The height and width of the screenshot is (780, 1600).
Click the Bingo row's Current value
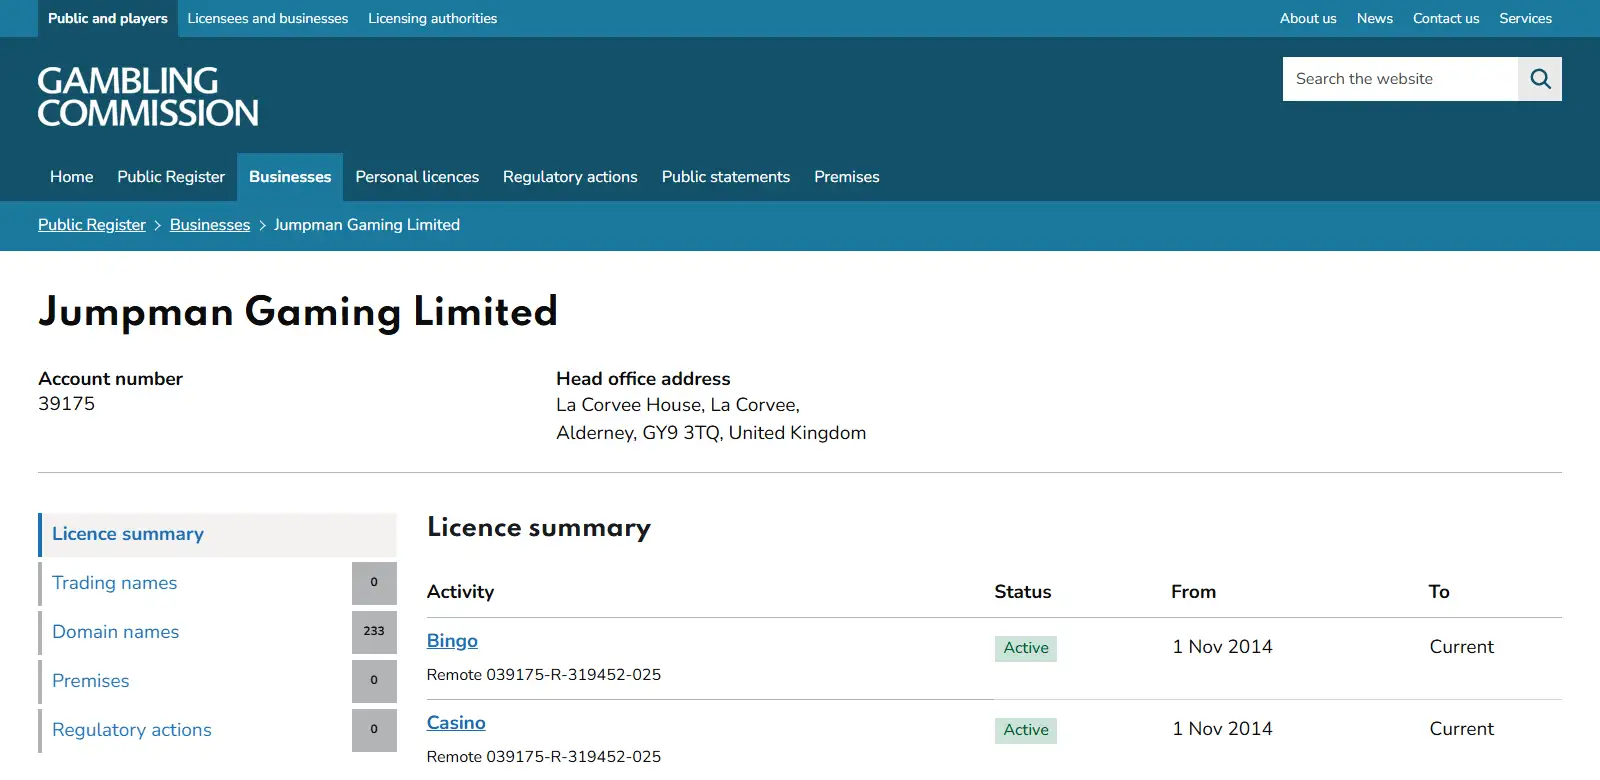click(1462, 647)
